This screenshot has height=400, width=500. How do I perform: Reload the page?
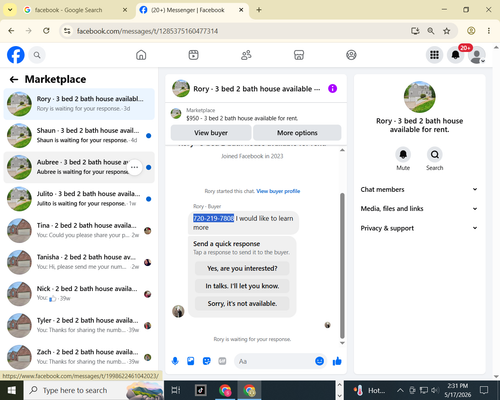[46, 31]
